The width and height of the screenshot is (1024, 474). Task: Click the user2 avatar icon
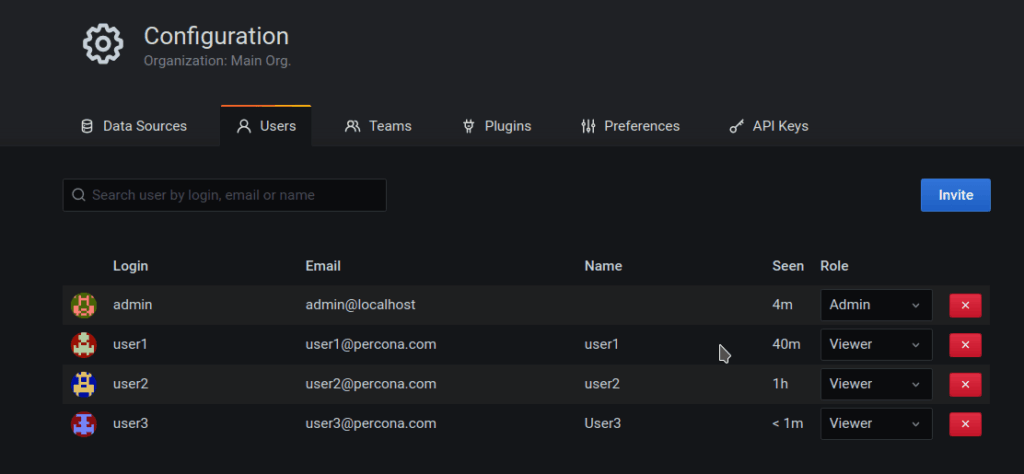pos(84,384)
